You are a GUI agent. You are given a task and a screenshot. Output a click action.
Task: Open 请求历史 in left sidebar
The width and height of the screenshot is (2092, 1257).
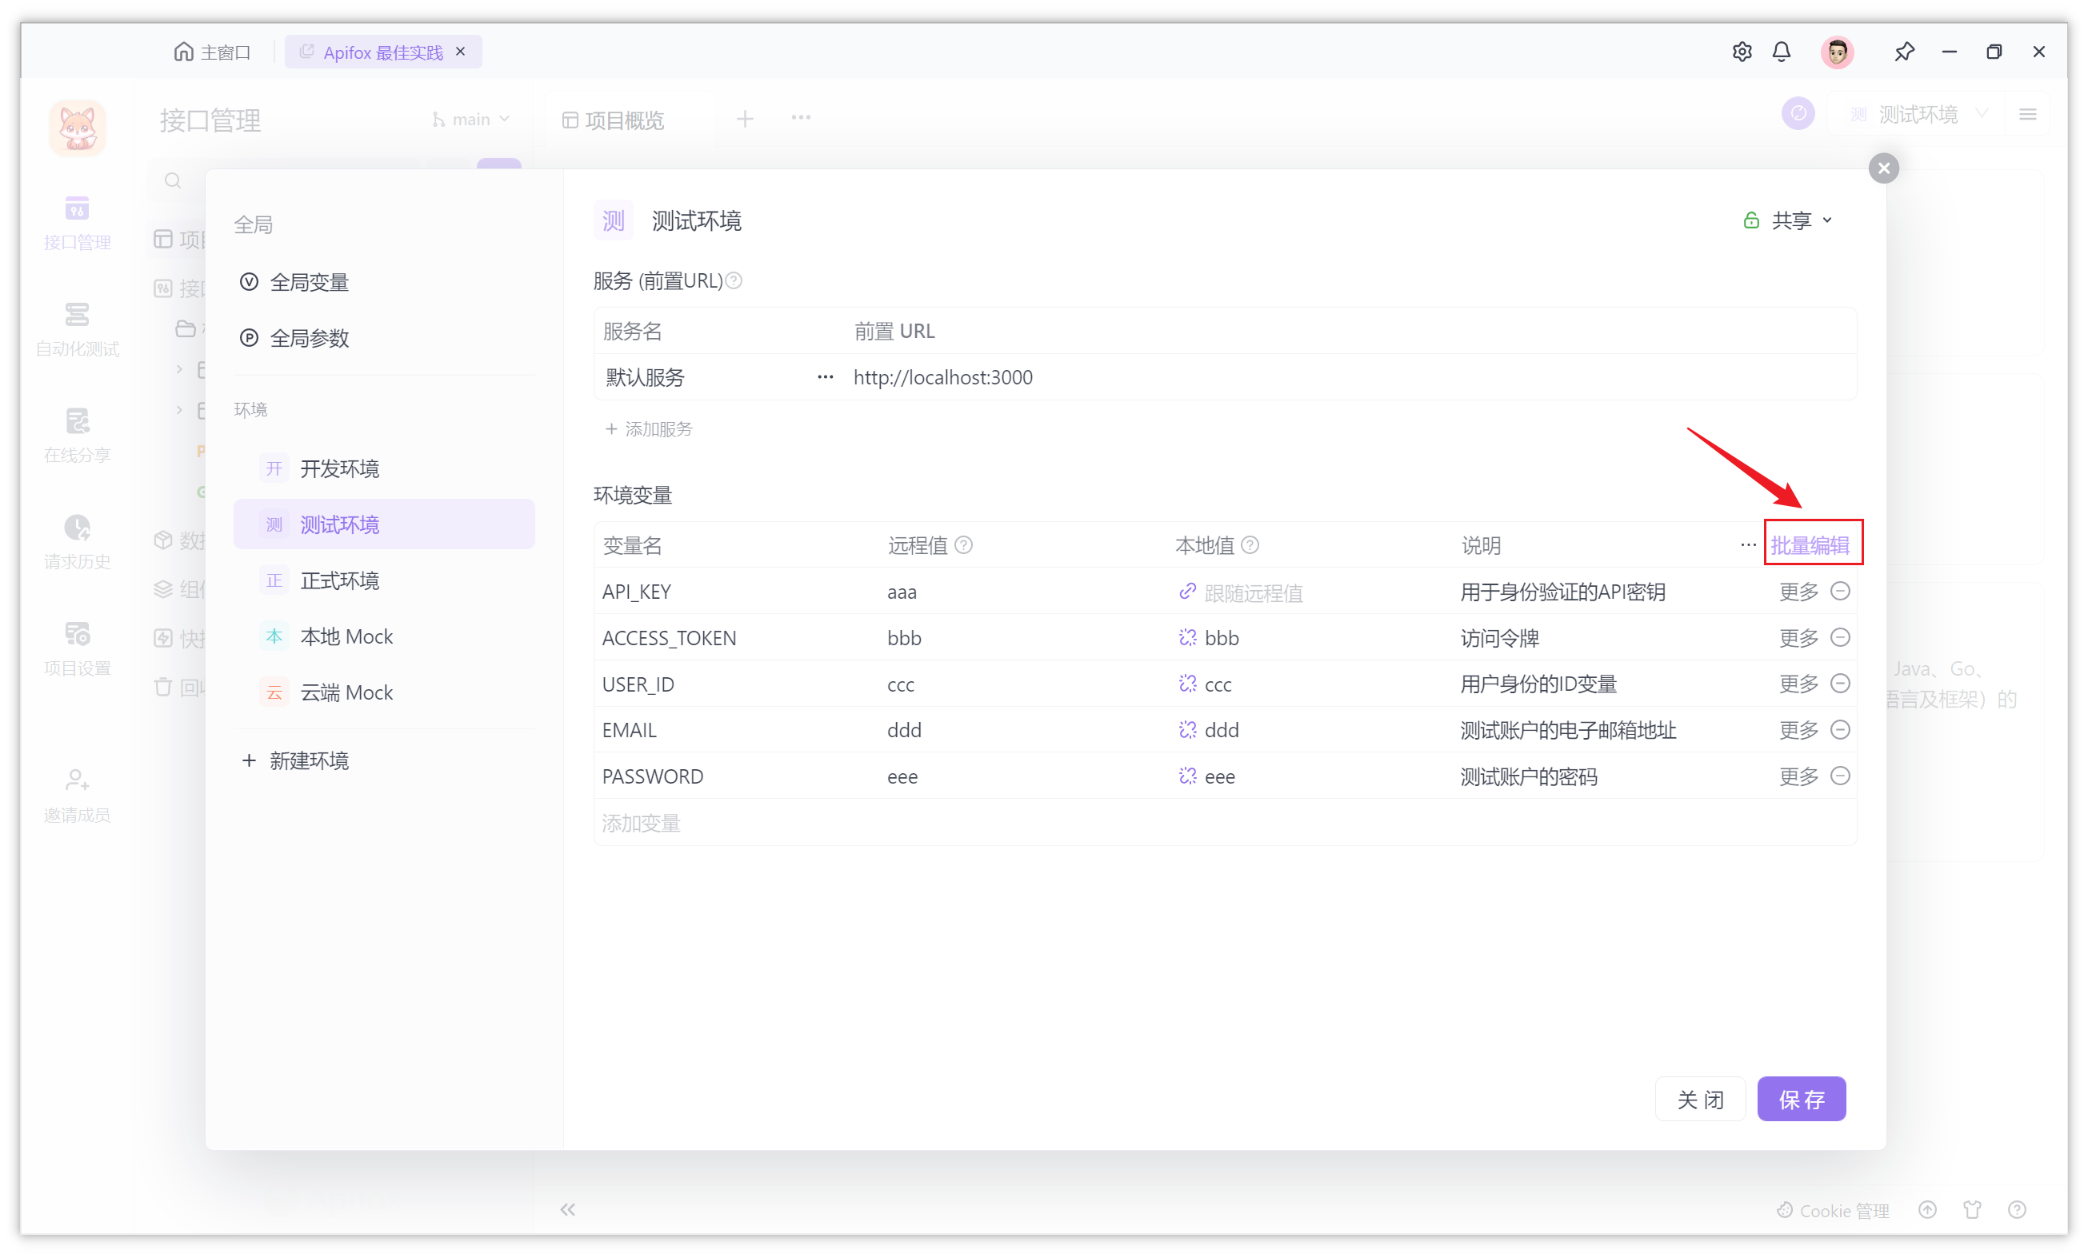(77, 542)
